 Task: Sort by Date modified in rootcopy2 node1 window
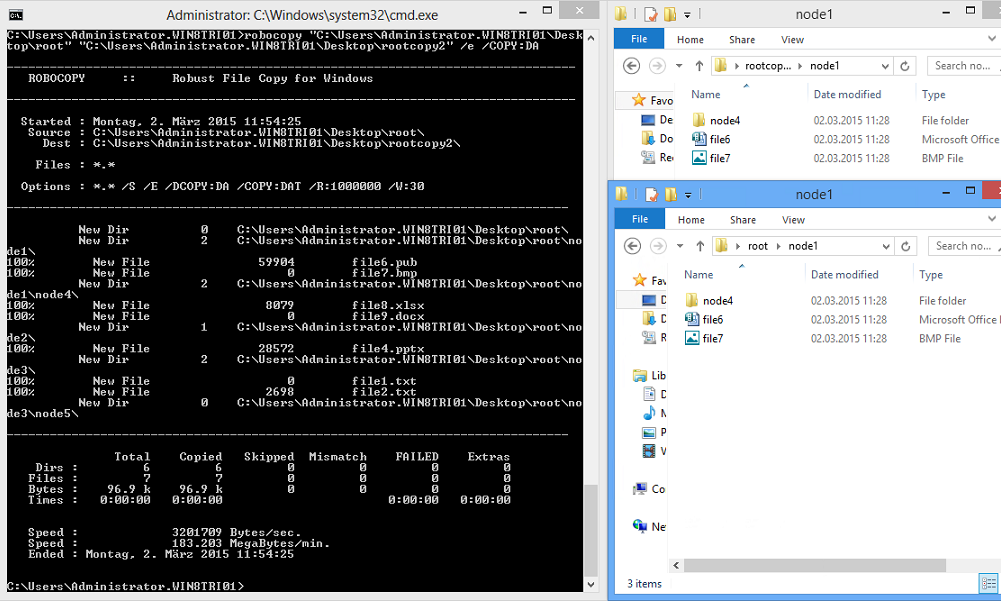(x=847, y=95)
